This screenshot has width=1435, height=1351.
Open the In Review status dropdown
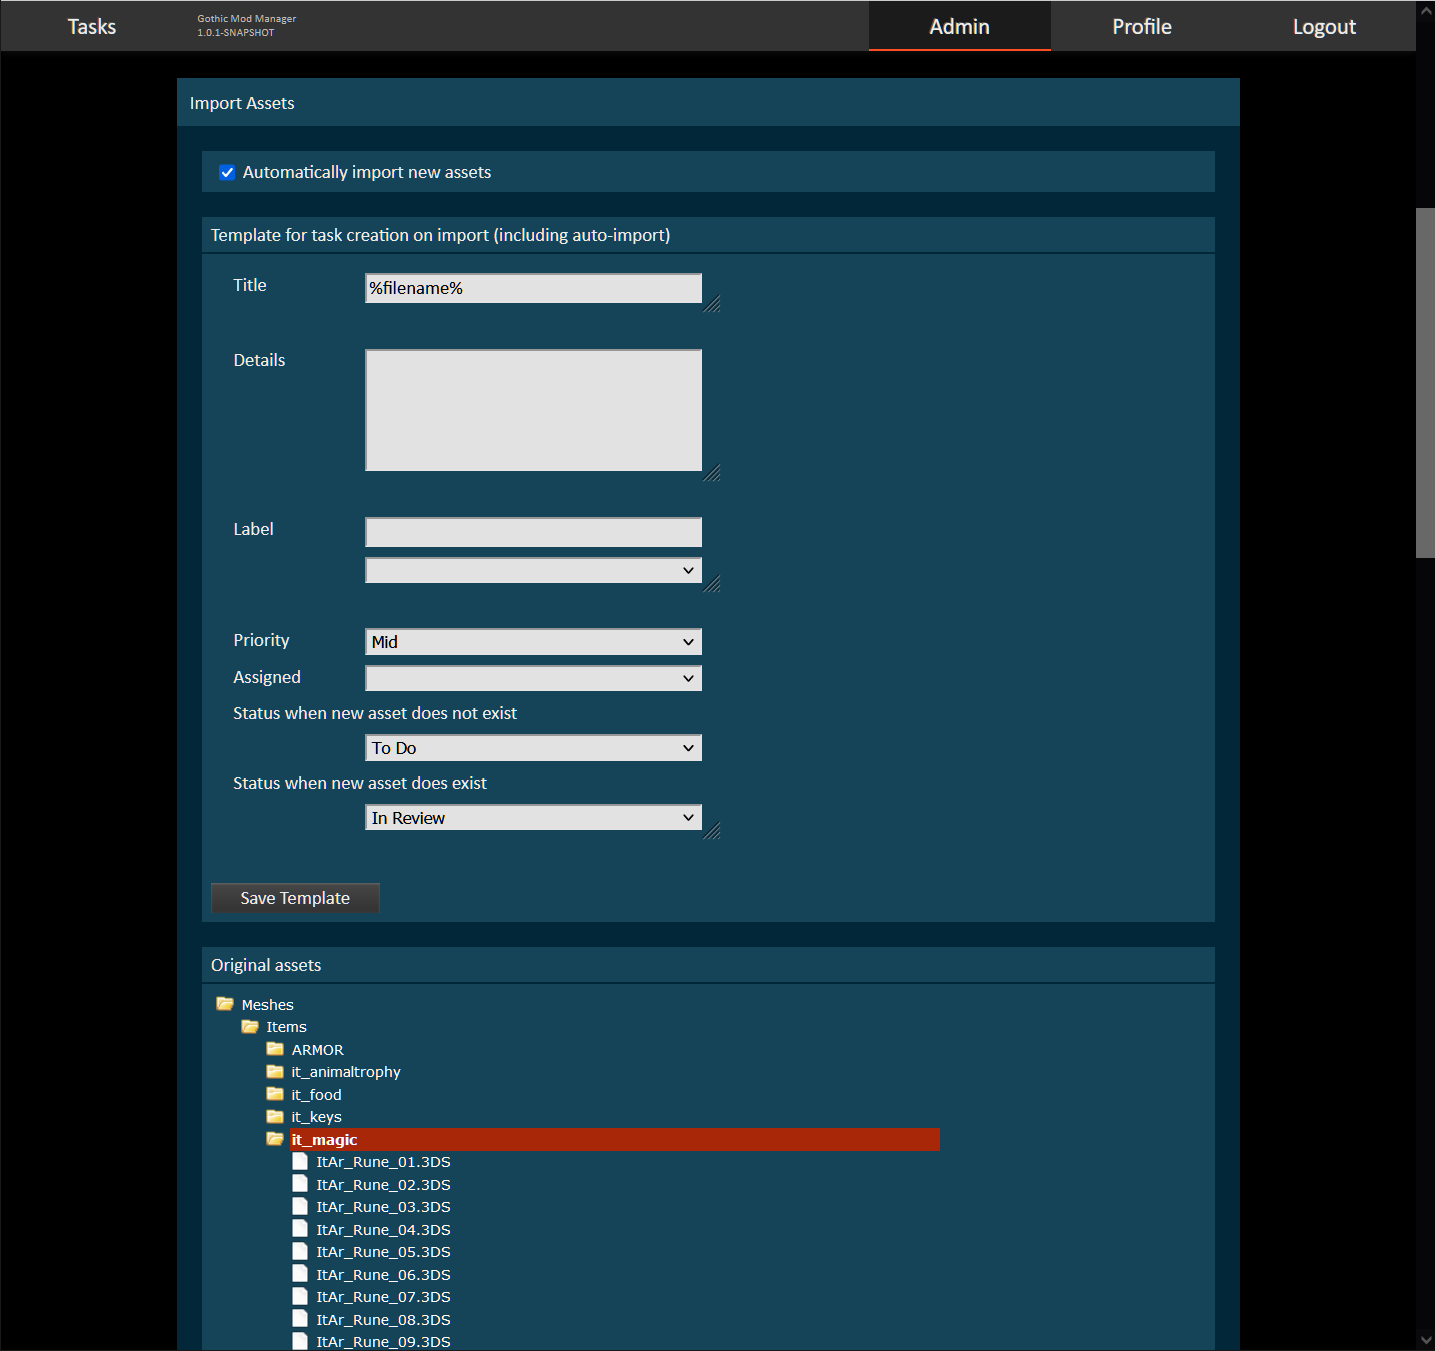click(x=533, y=818)
